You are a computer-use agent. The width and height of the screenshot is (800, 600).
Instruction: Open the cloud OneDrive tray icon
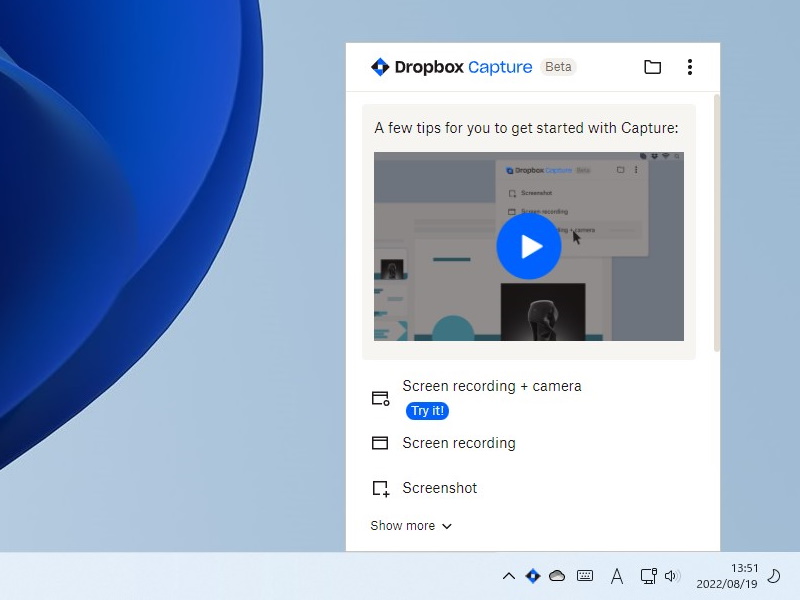coord(557,576)
